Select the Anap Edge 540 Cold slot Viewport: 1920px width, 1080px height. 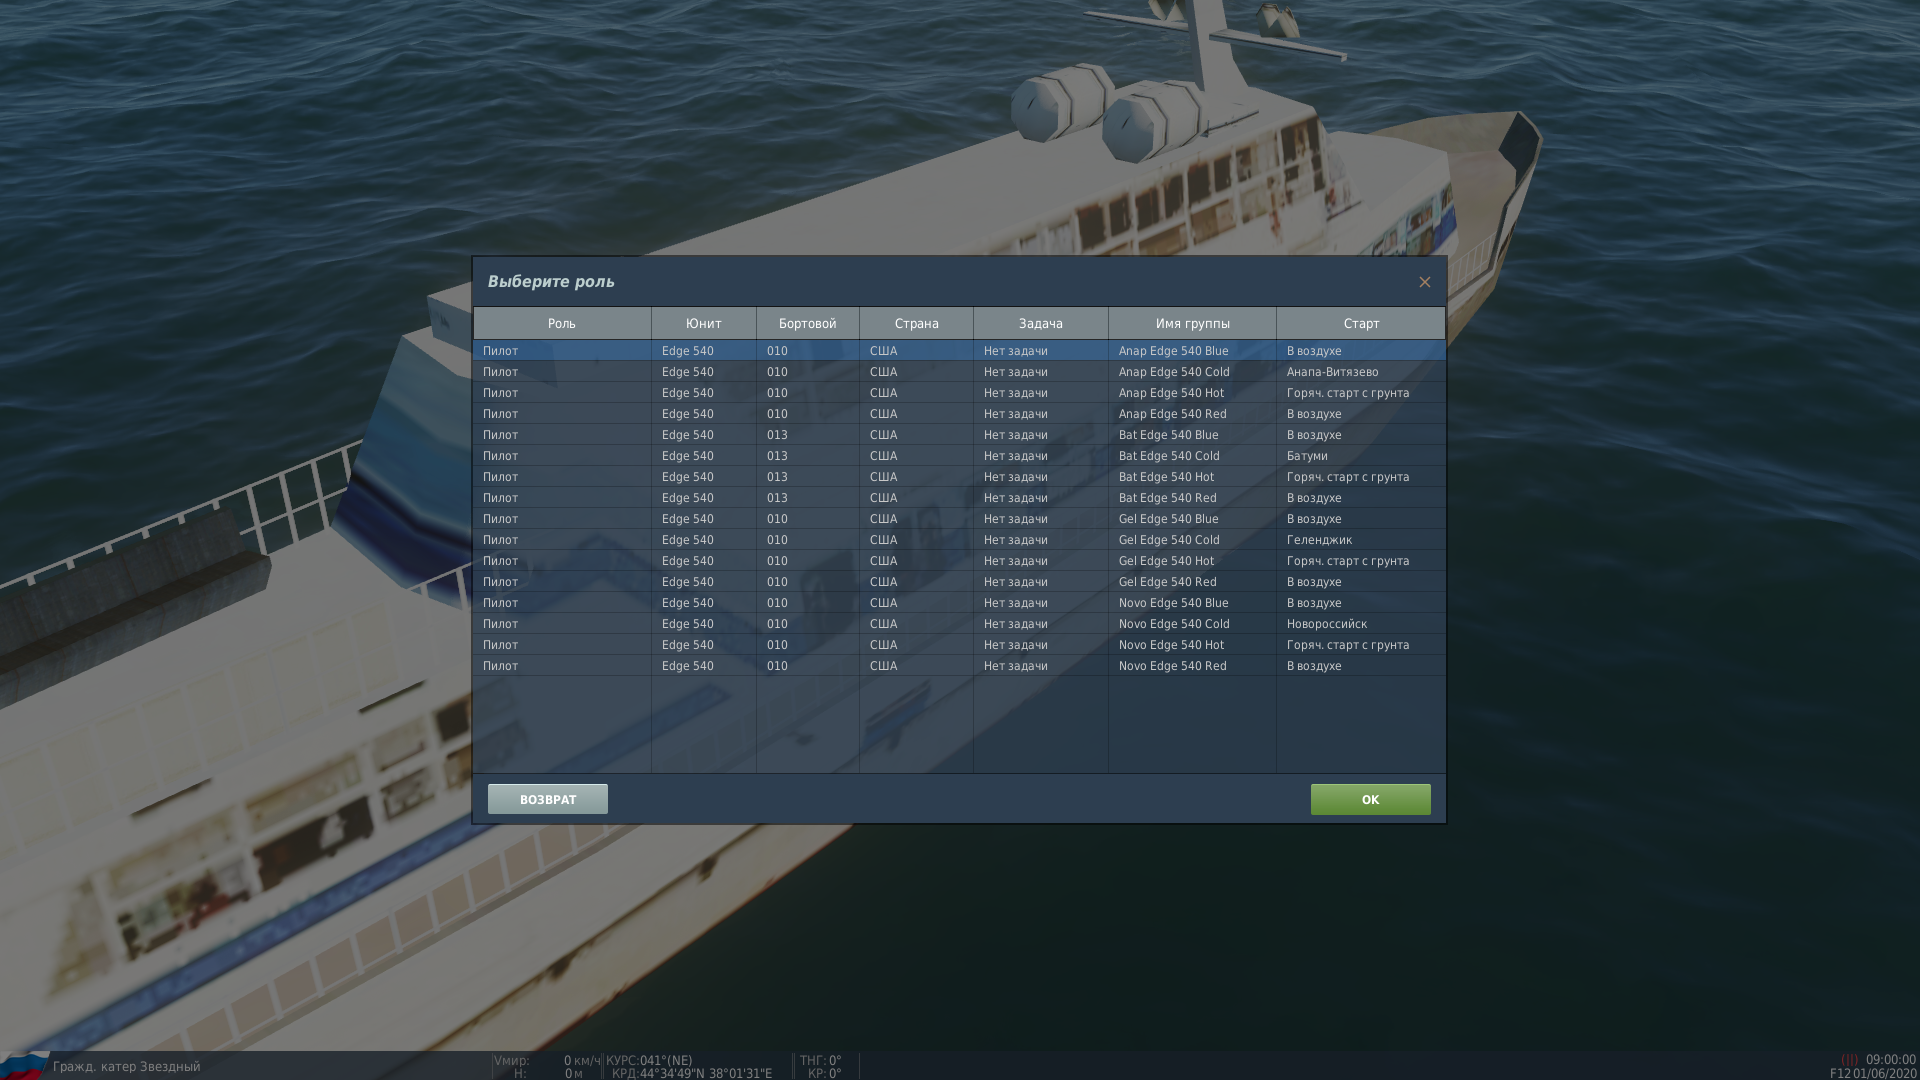(959, 372)
